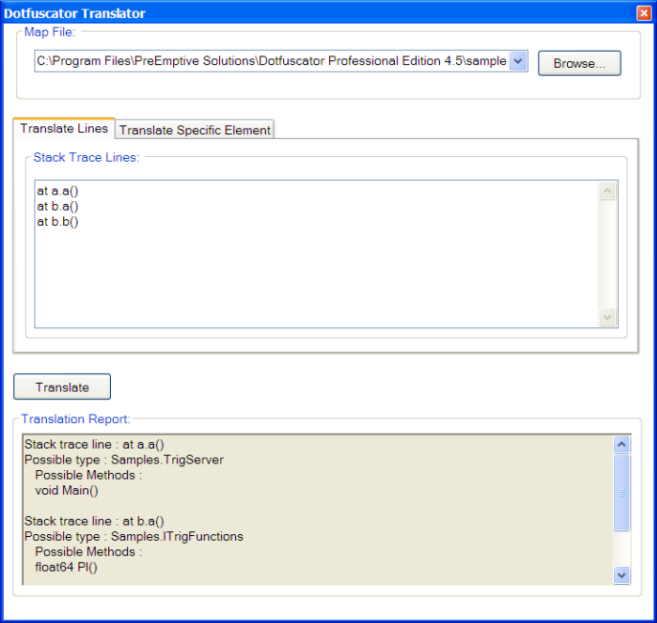
Task: Switch to the Translate Lines tab
Action: pos(64,128)
